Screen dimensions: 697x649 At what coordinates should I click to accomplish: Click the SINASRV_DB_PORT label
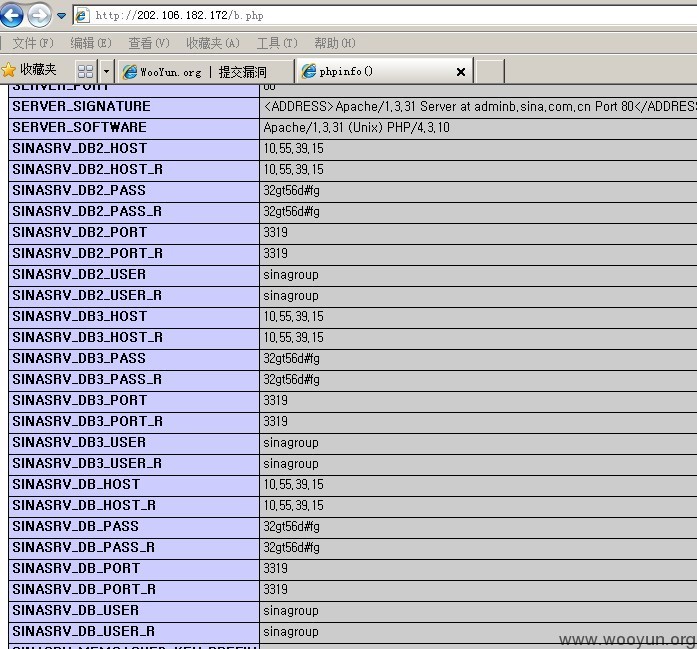[76, 568]
